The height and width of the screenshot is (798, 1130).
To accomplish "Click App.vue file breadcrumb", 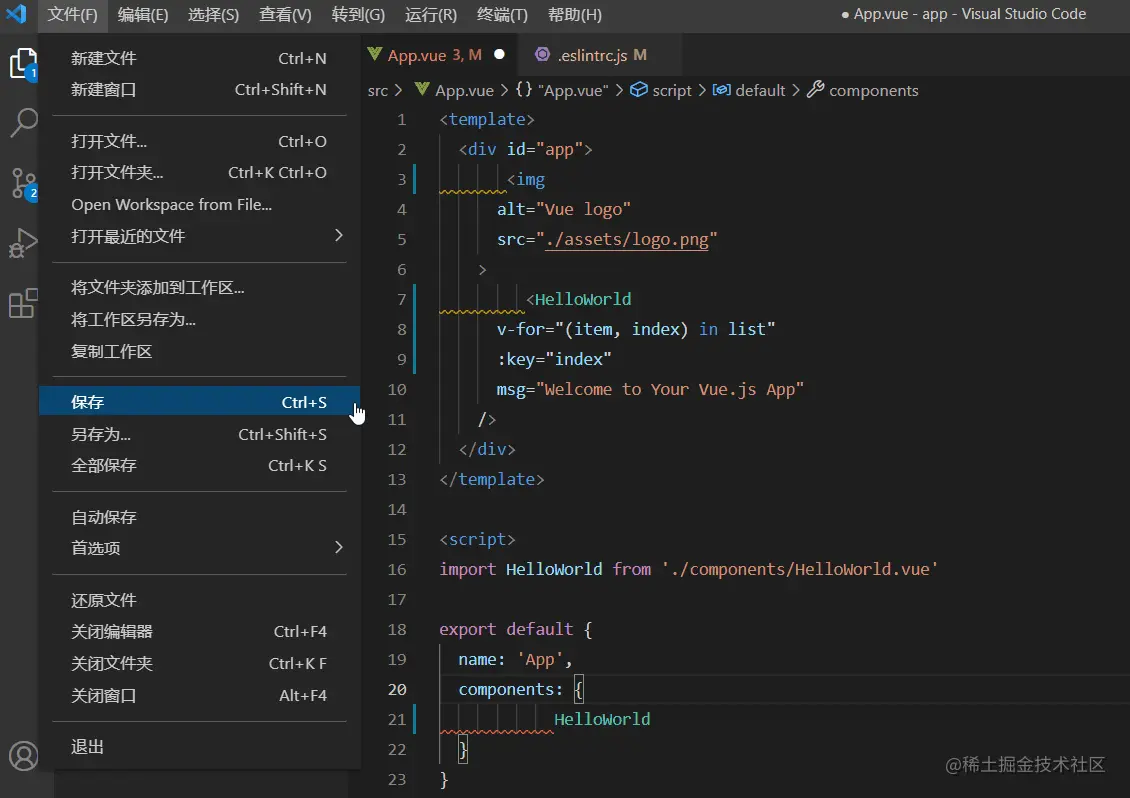I will click(x=464, y=91).
